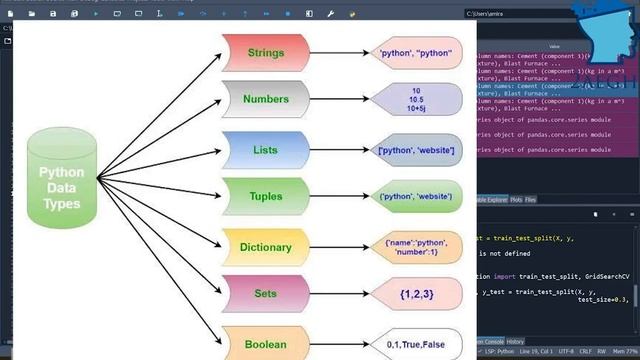The width and height of the screenshot is (640, 360).
Task: Click the Strings box in the diagram
Action: 266,53
